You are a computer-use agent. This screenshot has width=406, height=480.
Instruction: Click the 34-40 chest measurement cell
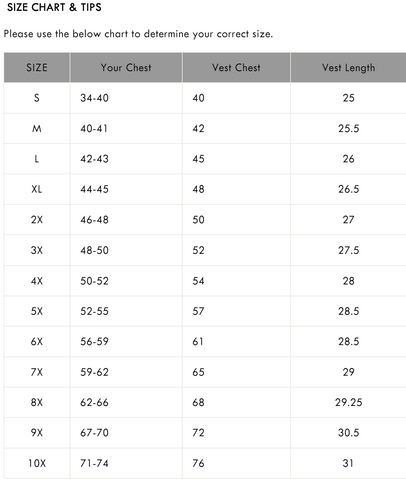click(x=126, y=98)
